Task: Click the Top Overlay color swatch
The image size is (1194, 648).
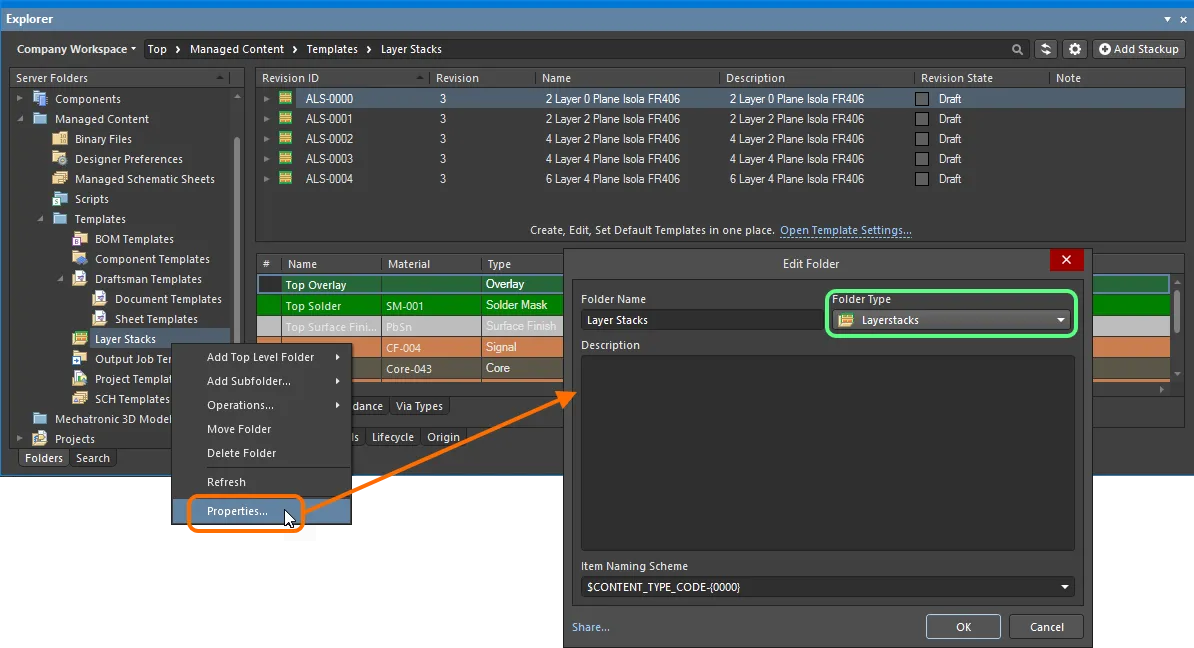Action: (270, 284)
